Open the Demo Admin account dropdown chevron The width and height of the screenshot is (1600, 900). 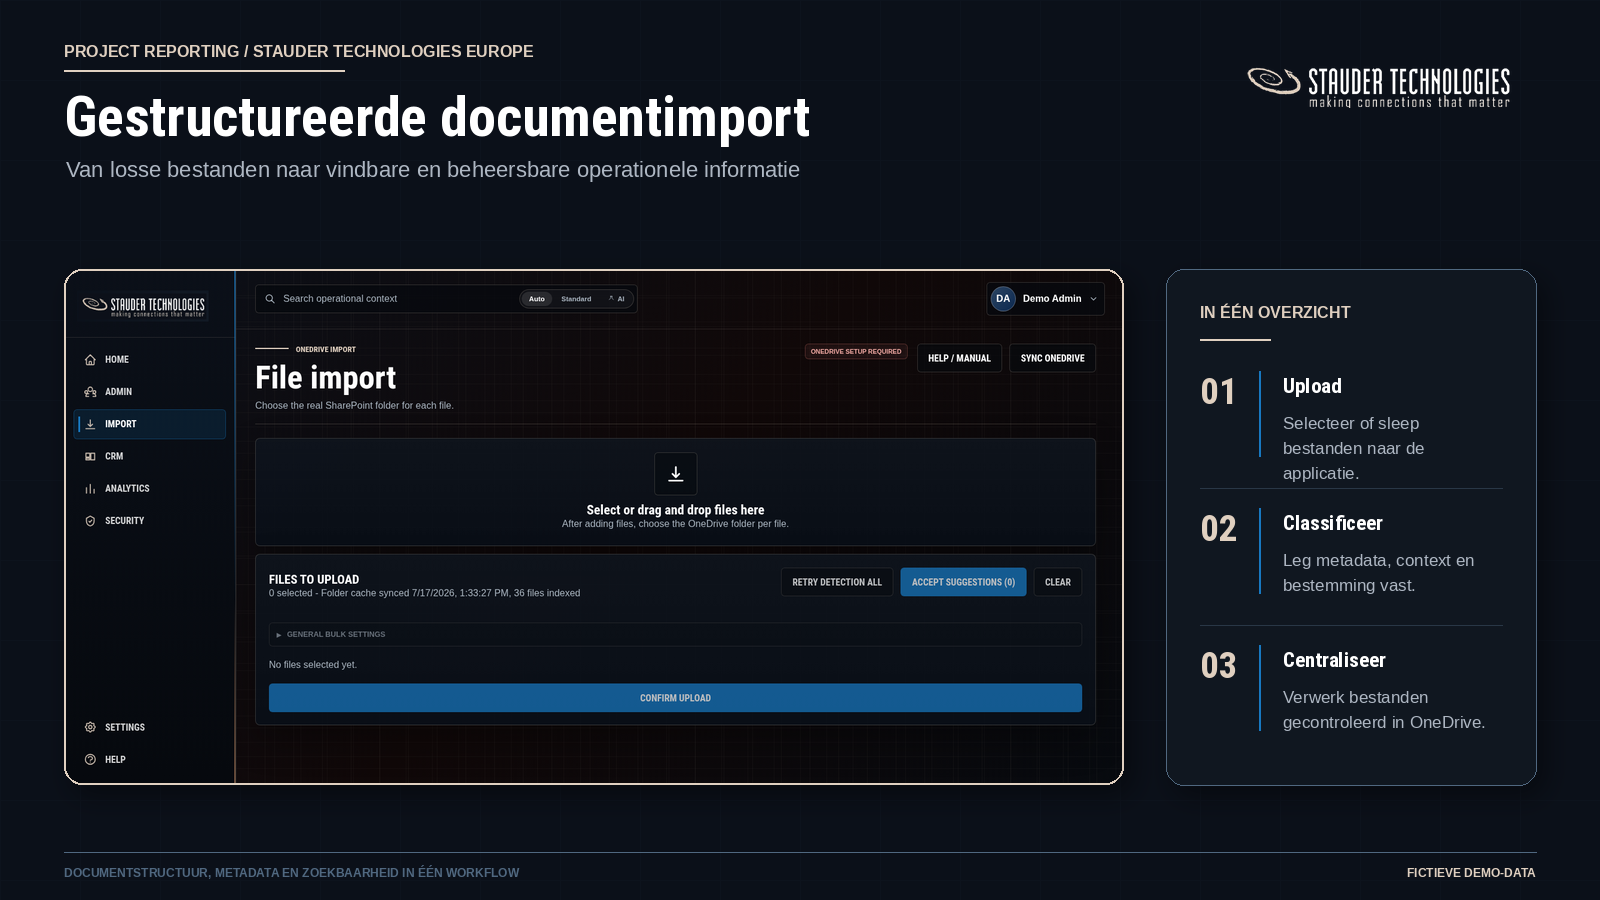1093,299
